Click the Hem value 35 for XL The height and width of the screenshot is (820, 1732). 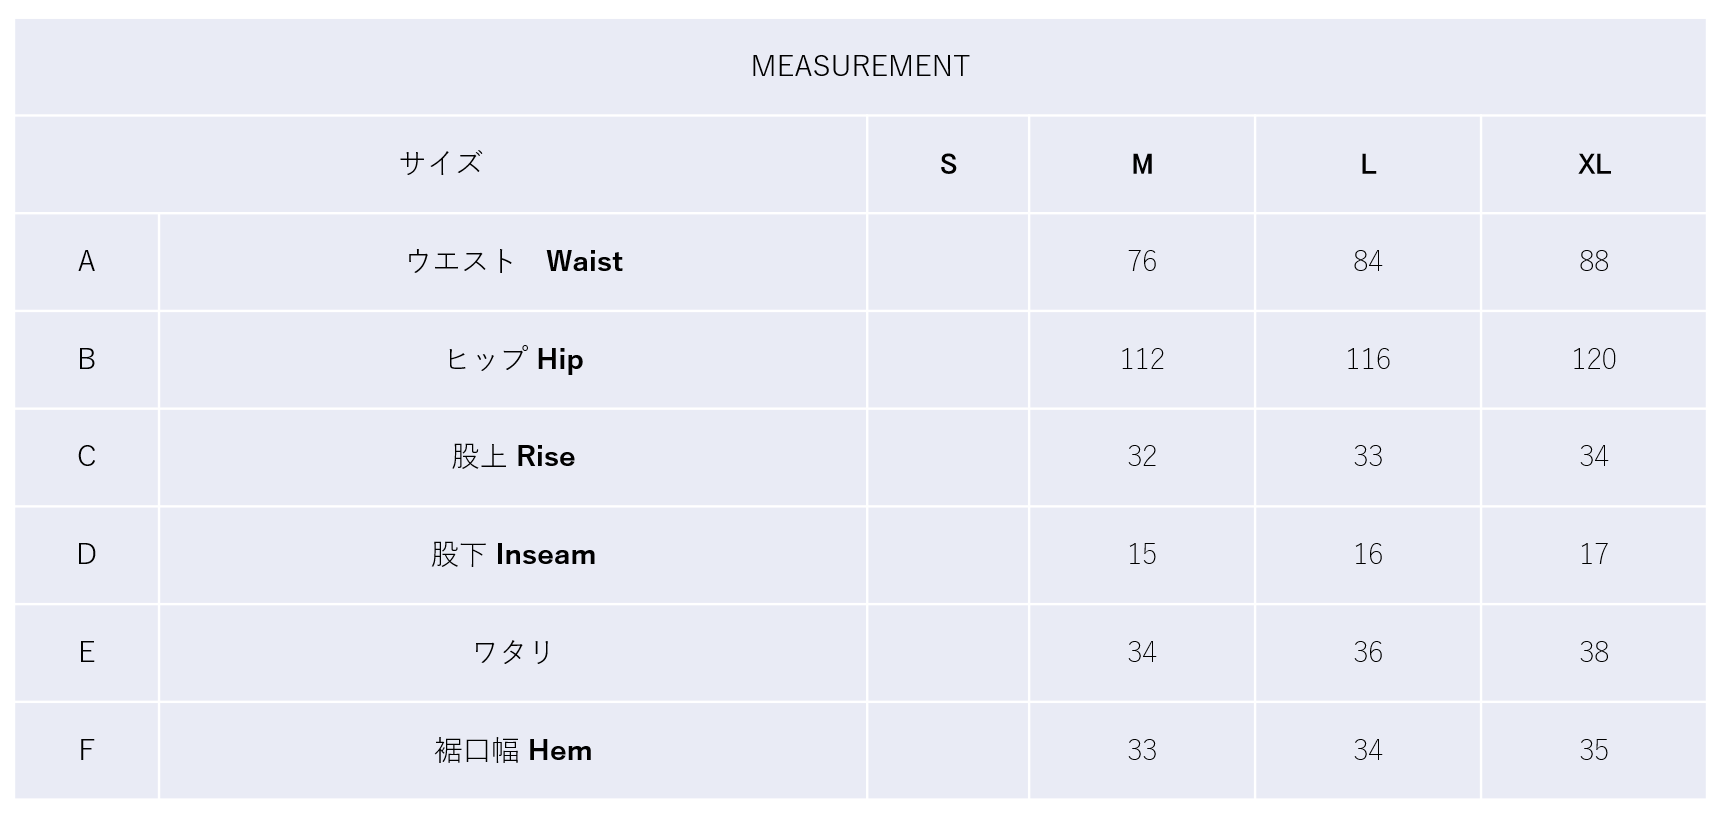click(1594, 750)
